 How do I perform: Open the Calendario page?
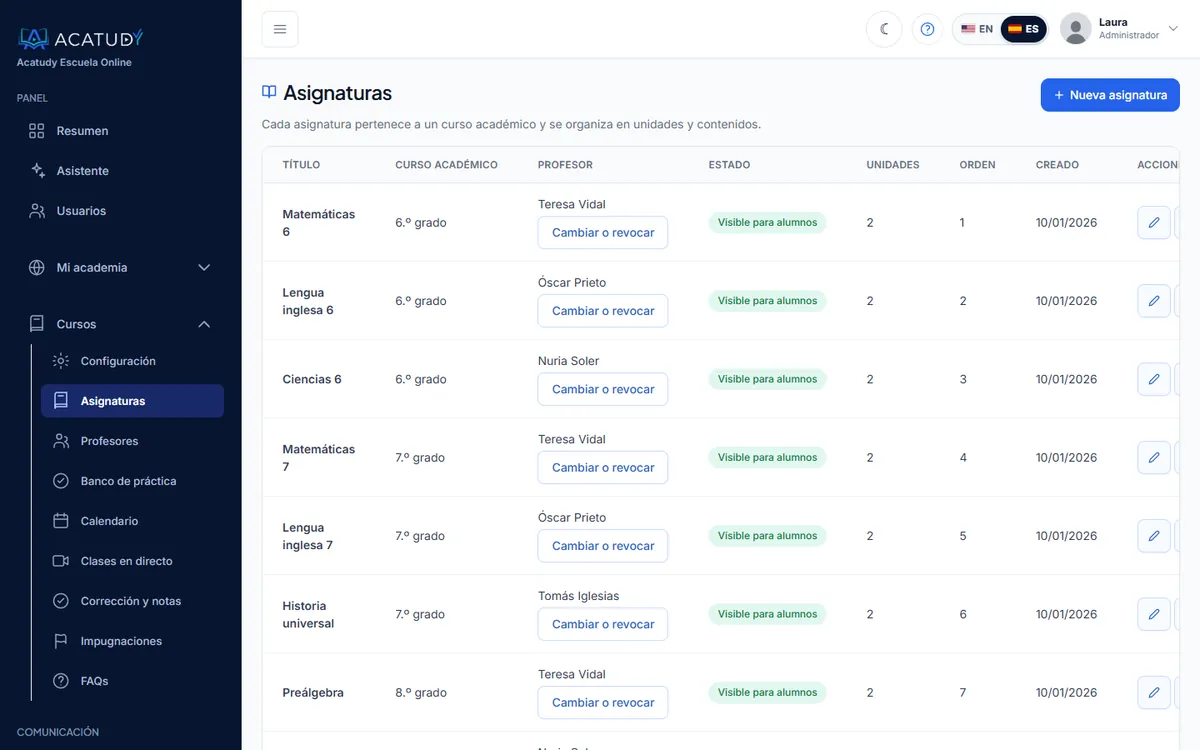pos(132,521)
